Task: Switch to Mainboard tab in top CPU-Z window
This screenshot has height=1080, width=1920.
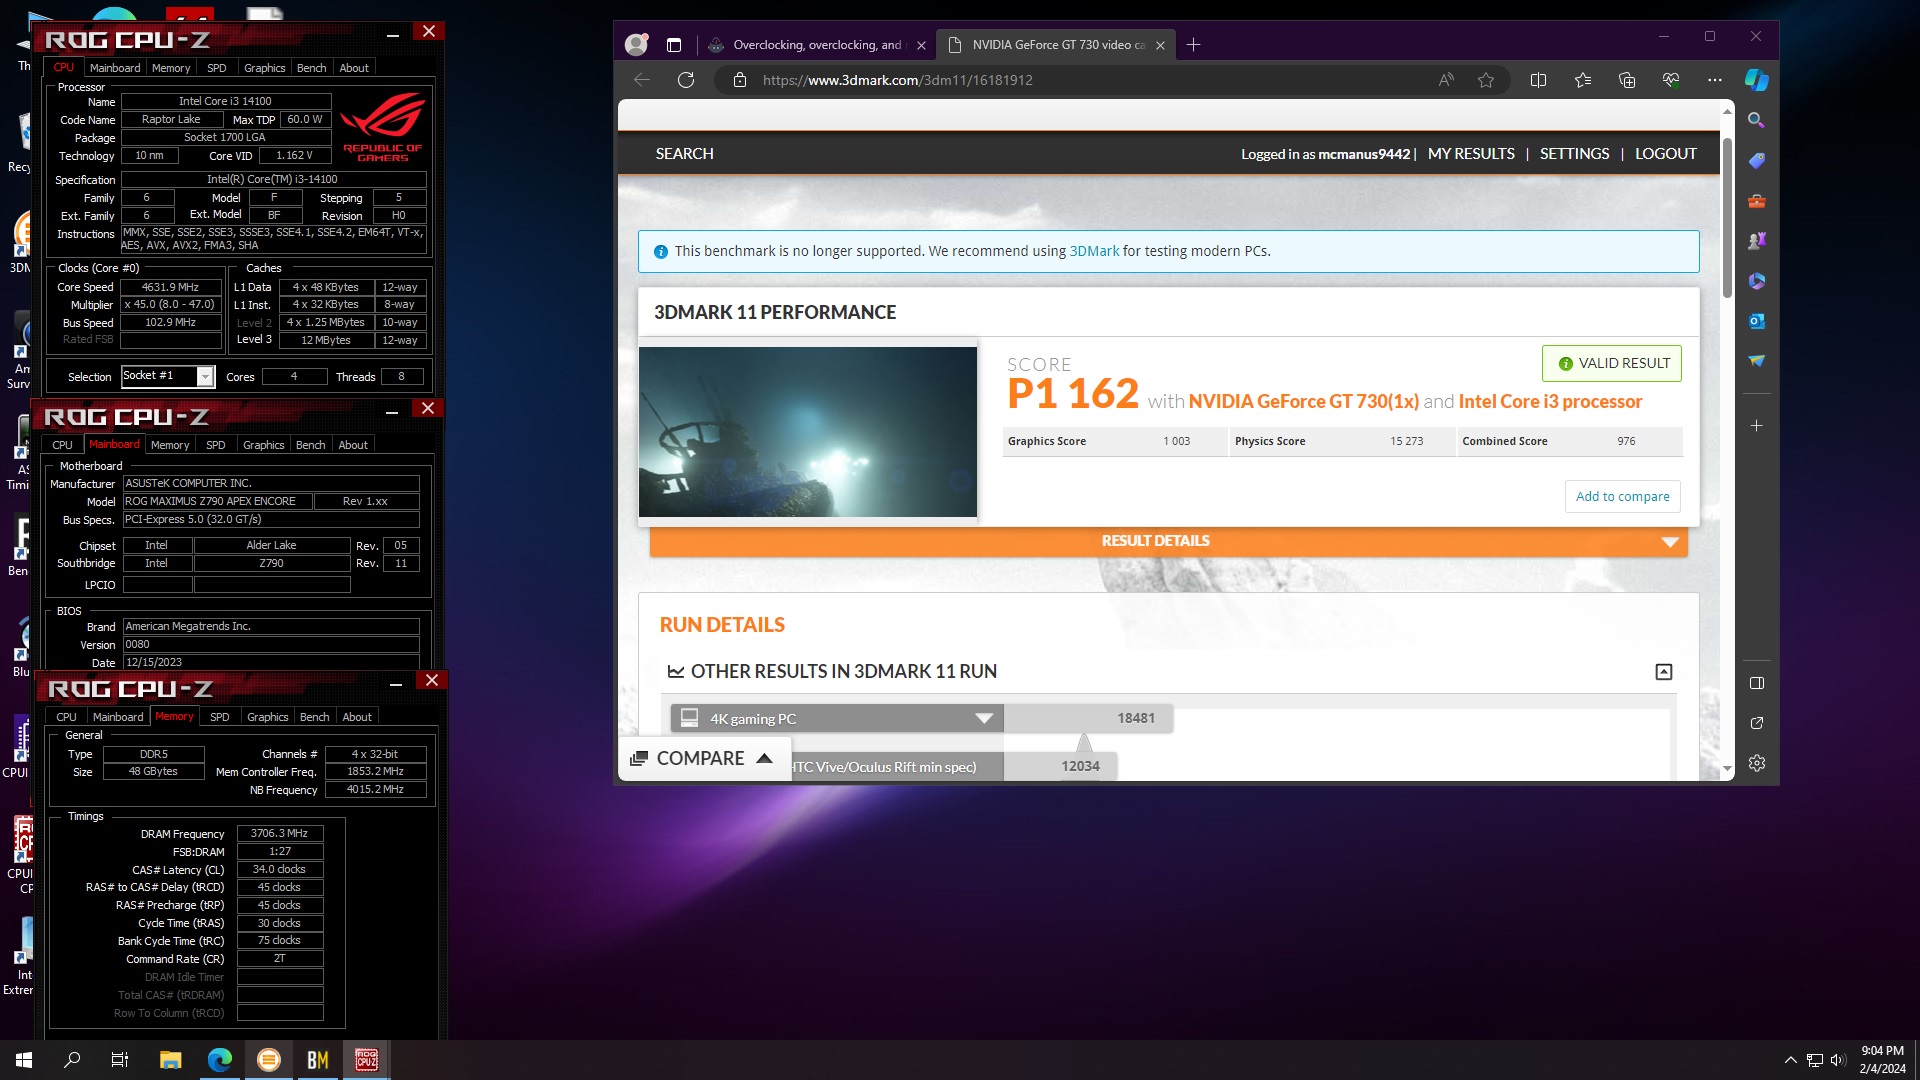Action: (x=115, y=68)
